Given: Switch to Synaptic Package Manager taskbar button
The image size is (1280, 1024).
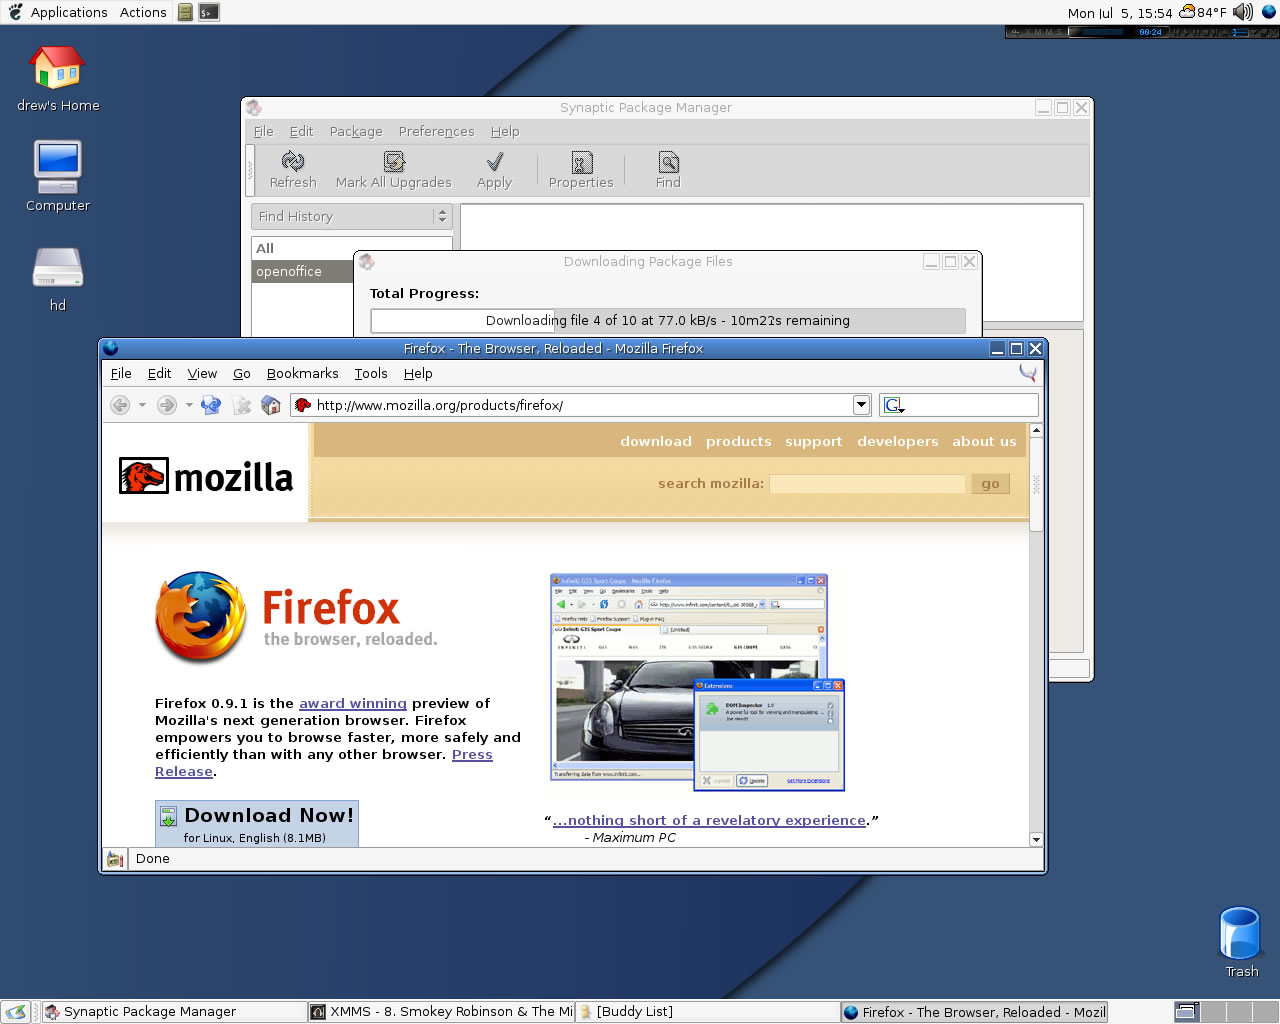Looking at the screenshot, I should [174, 1012].
